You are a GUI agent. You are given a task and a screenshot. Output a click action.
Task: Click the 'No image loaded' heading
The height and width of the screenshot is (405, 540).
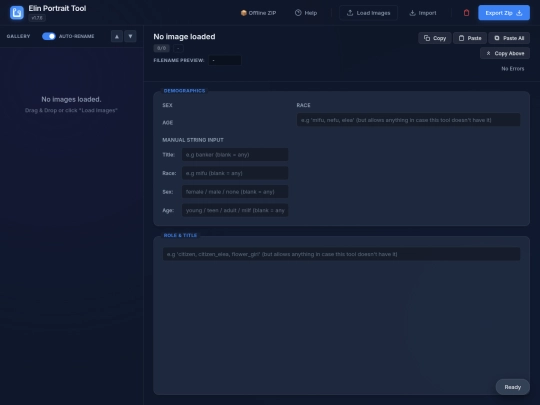tap(184, 37)
